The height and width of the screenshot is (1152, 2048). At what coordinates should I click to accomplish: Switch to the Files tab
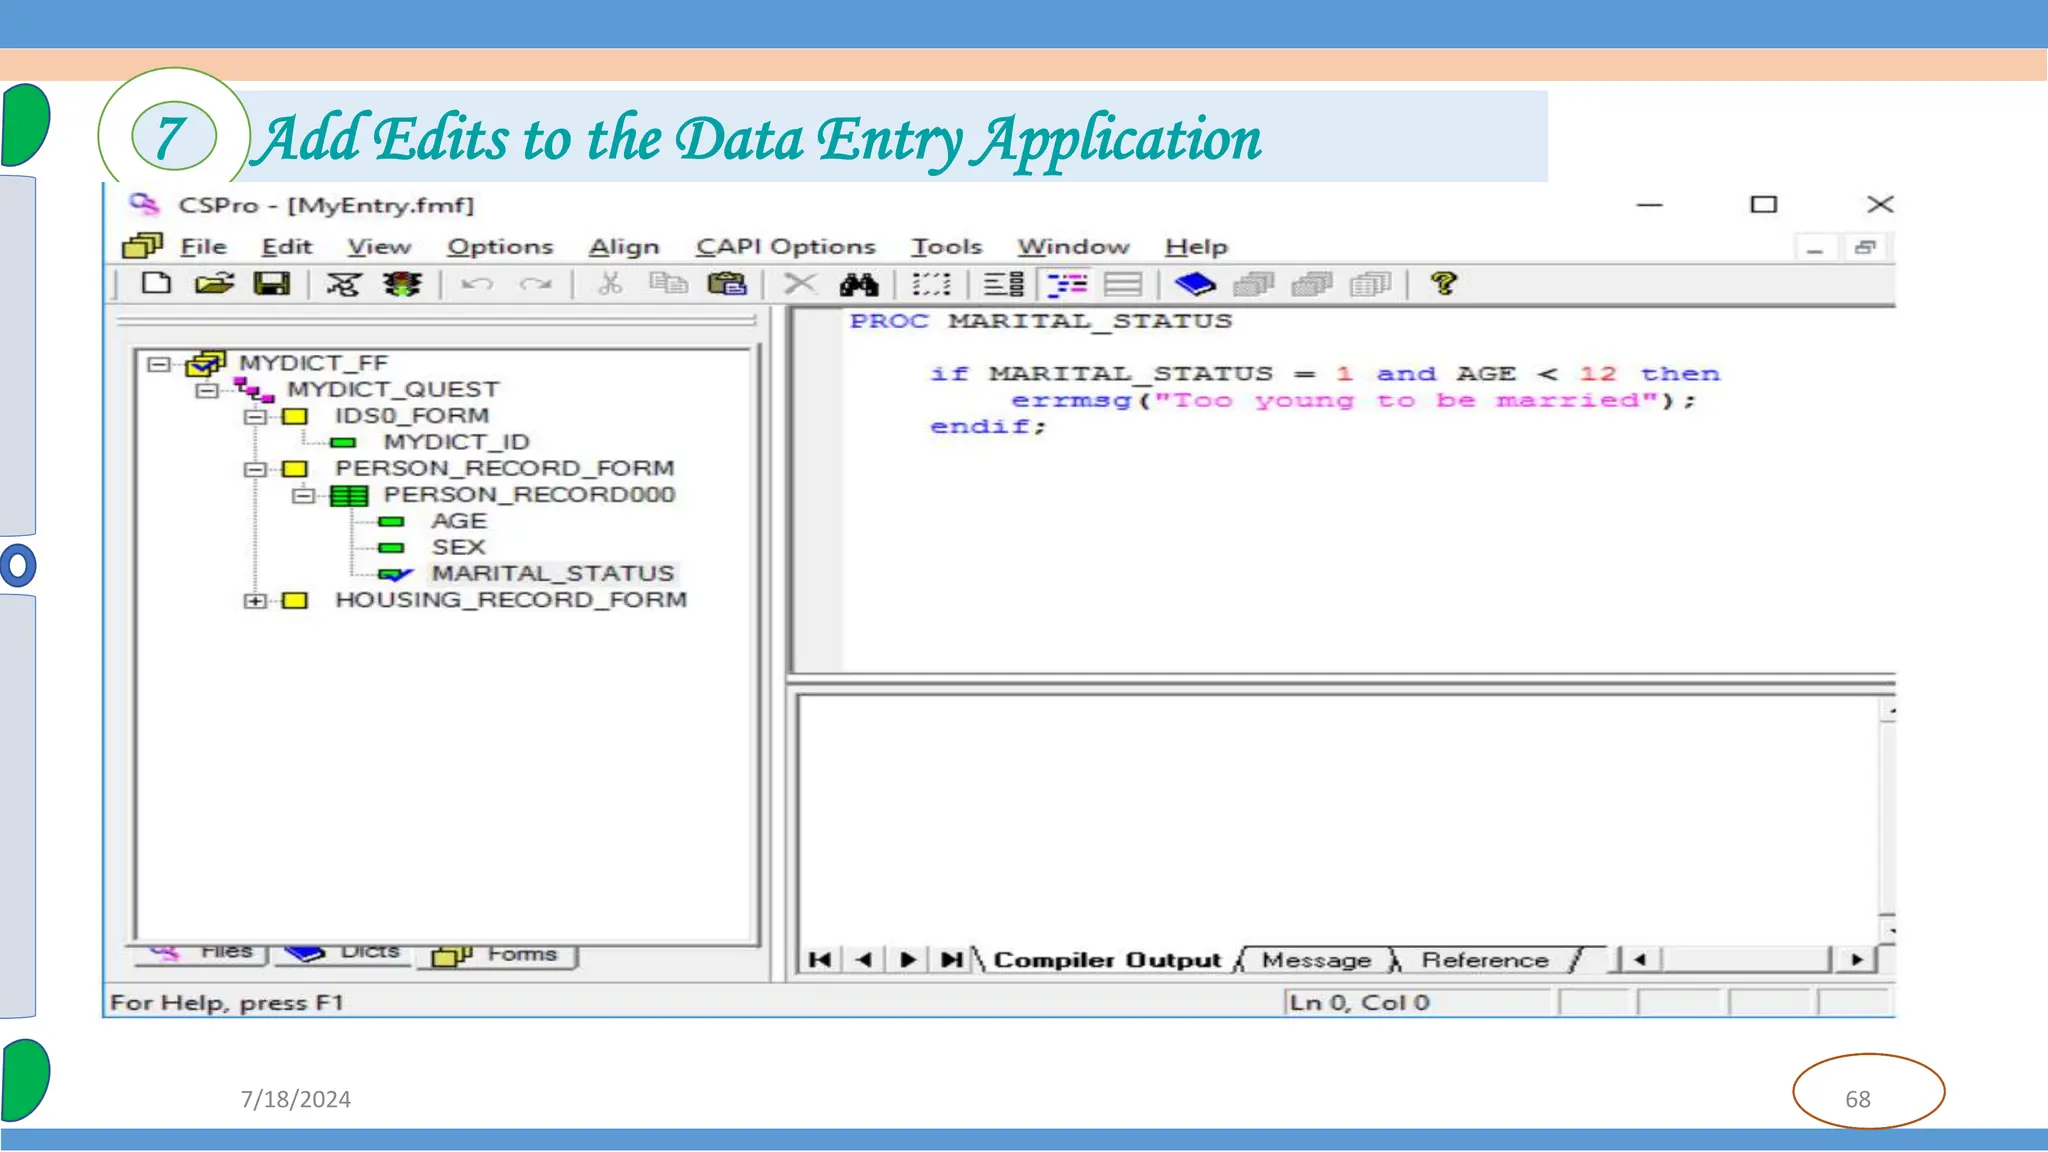click(201, 953)
